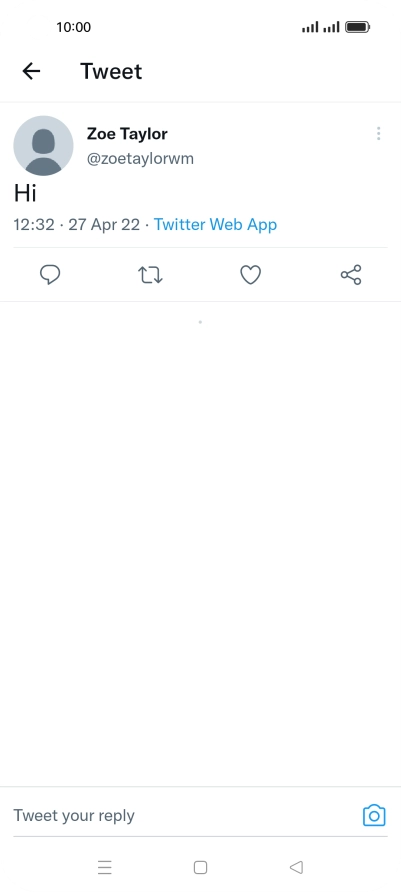Tap the Android recent apps menu button
The image size is (401, 892).
[x=105, y=867]
